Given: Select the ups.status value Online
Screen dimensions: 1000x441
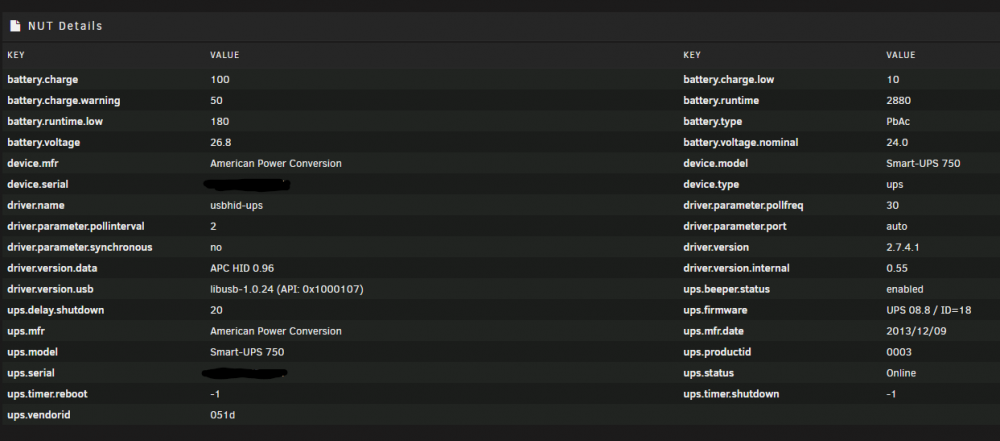Looking at the screenshot, I should [901, 373].
